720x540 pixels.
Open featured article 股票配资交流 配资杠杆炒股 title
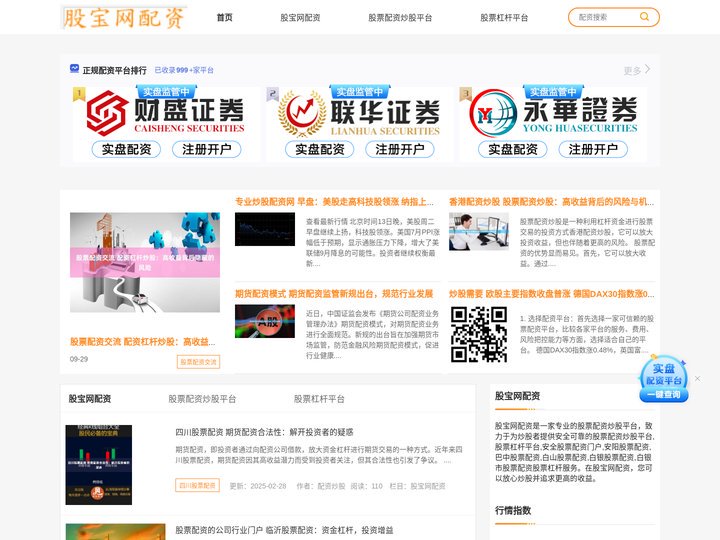pos(143,342)
